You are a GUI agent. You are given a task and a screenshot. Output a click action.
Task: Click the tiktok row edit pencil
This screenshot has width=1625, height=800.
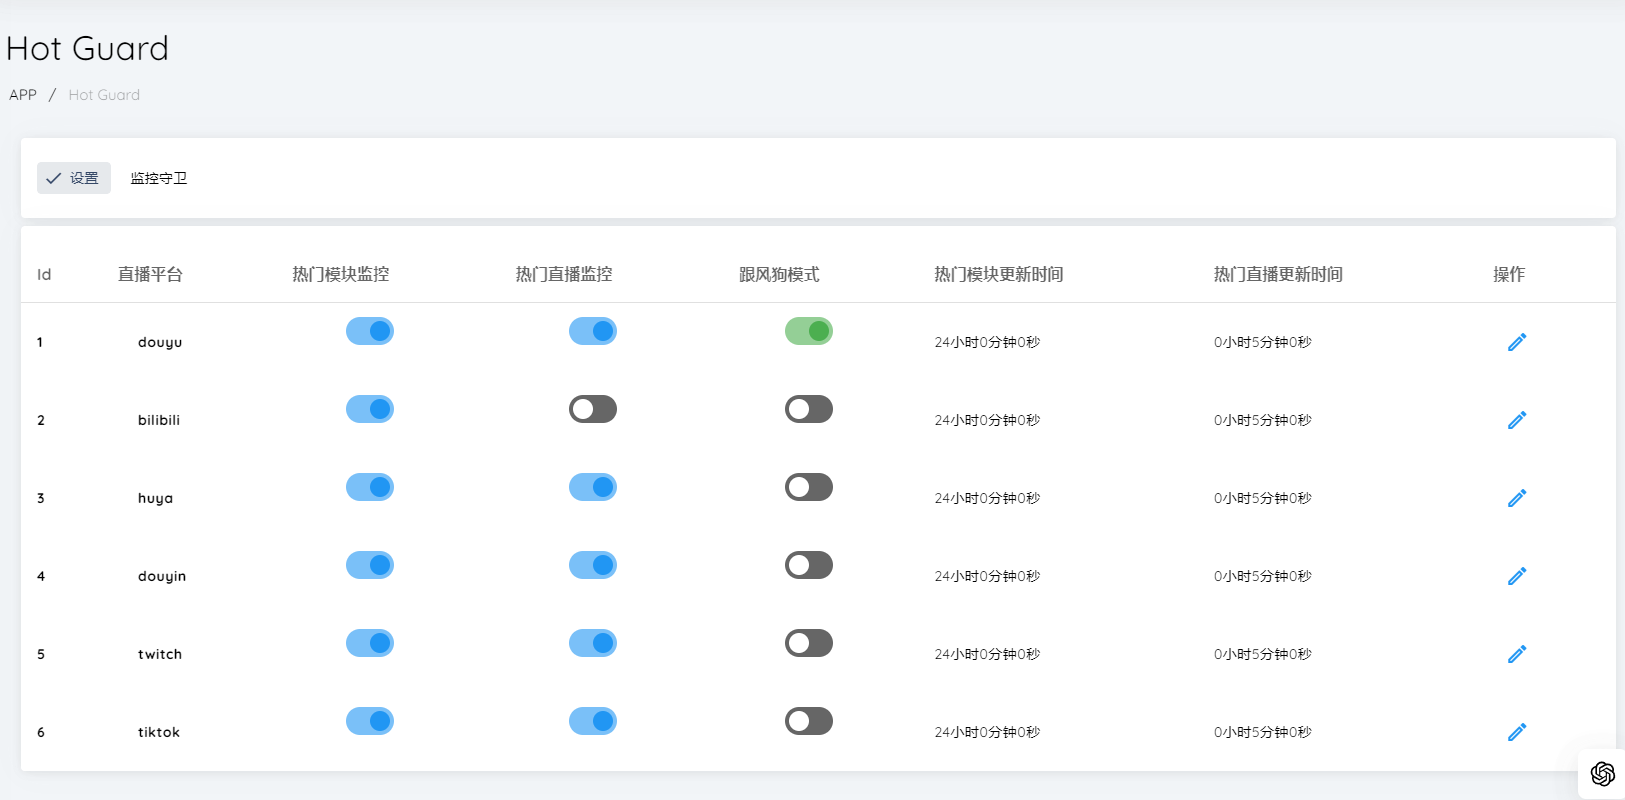pos(1516,732)
